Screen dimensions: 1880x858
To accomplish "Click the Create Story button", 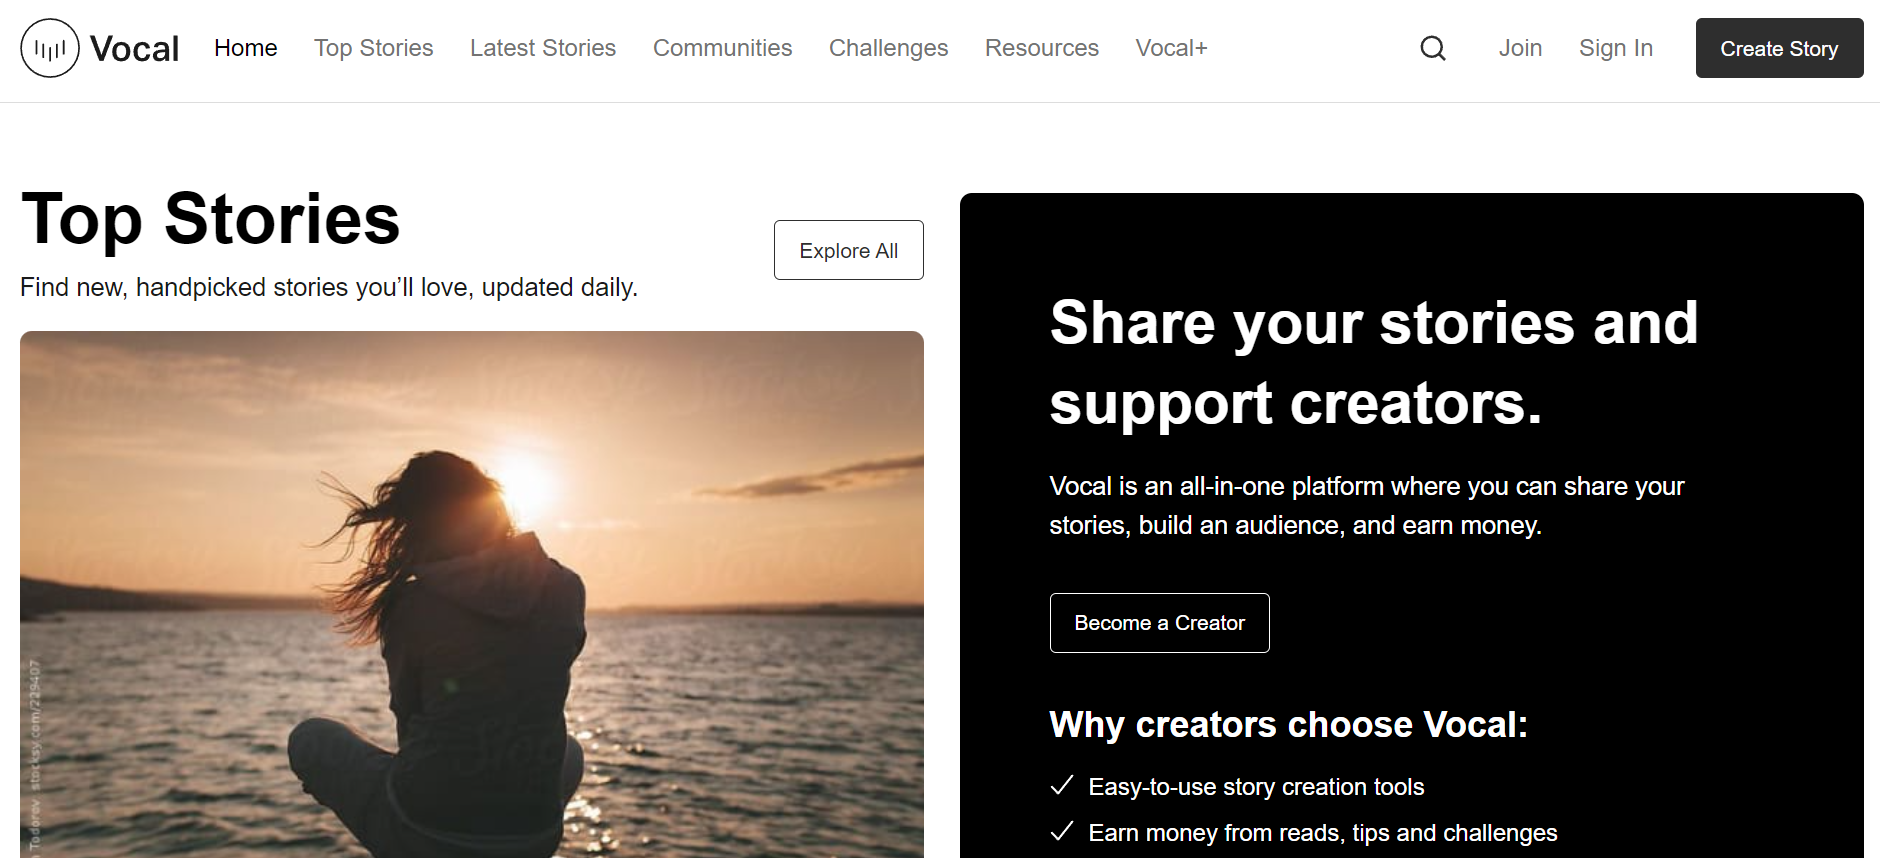I will click(x=1779, y=48).
